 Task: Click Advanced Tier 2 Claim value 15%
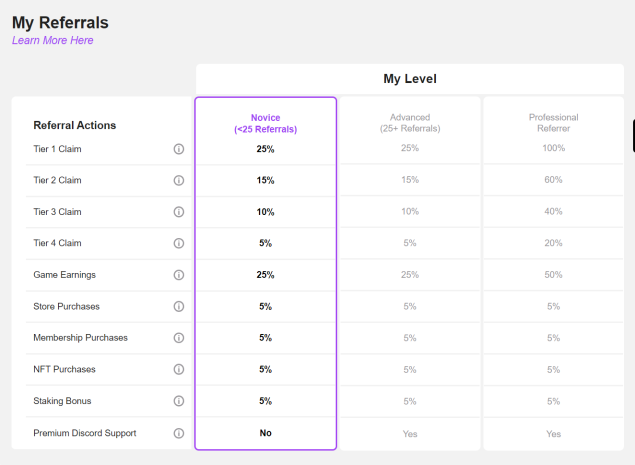coord(410,179)
